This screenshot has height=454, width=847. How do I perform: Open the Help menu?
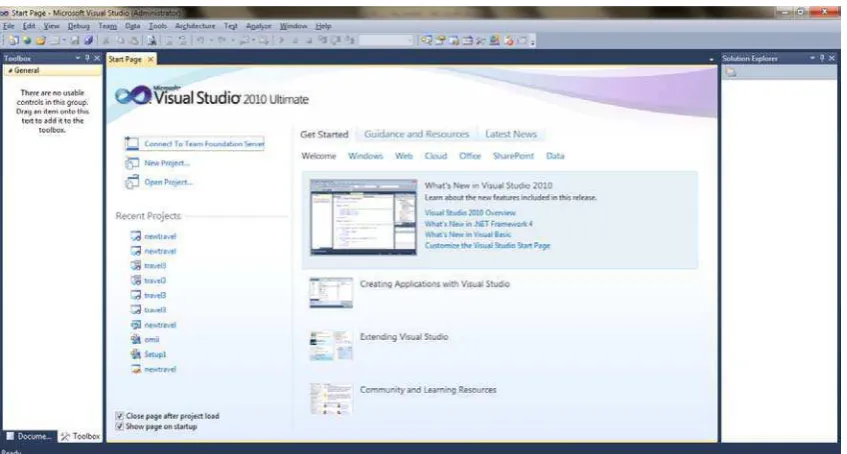coord(323,26)
